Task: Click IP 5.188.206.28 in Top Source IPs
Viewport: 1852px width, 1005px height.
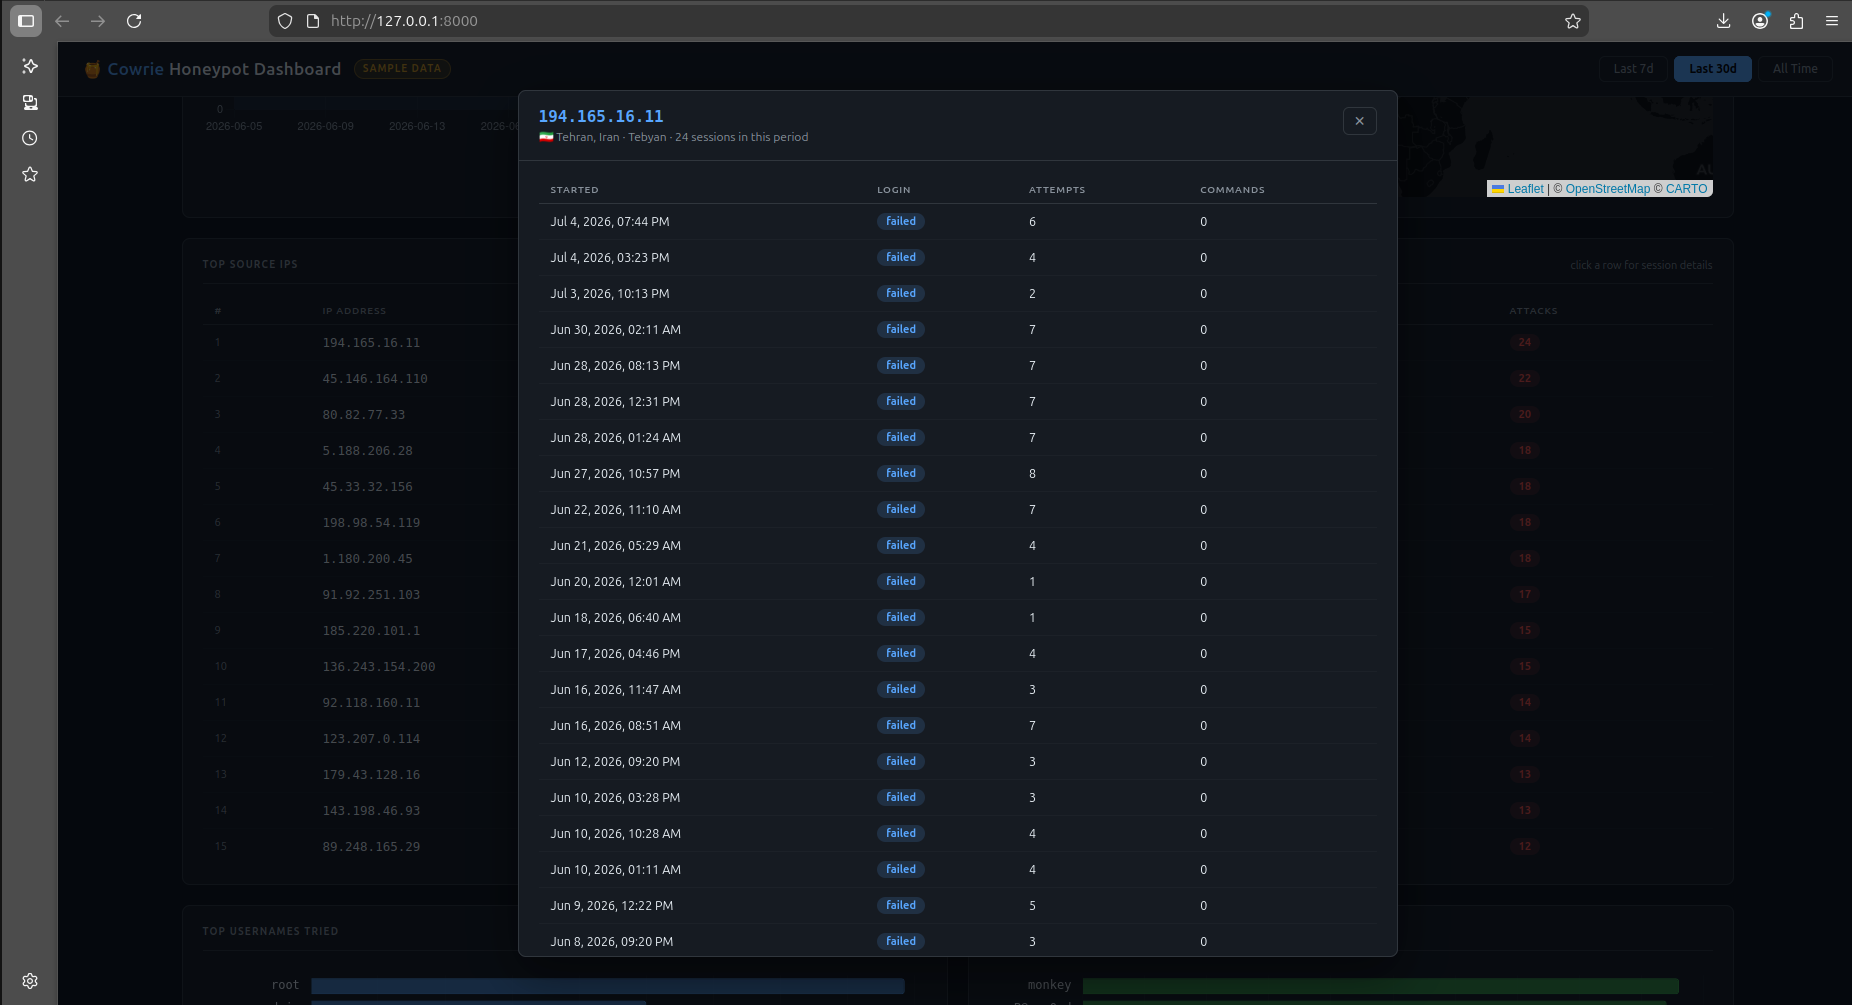Action: pyautogui.click(x=367, y=451)
